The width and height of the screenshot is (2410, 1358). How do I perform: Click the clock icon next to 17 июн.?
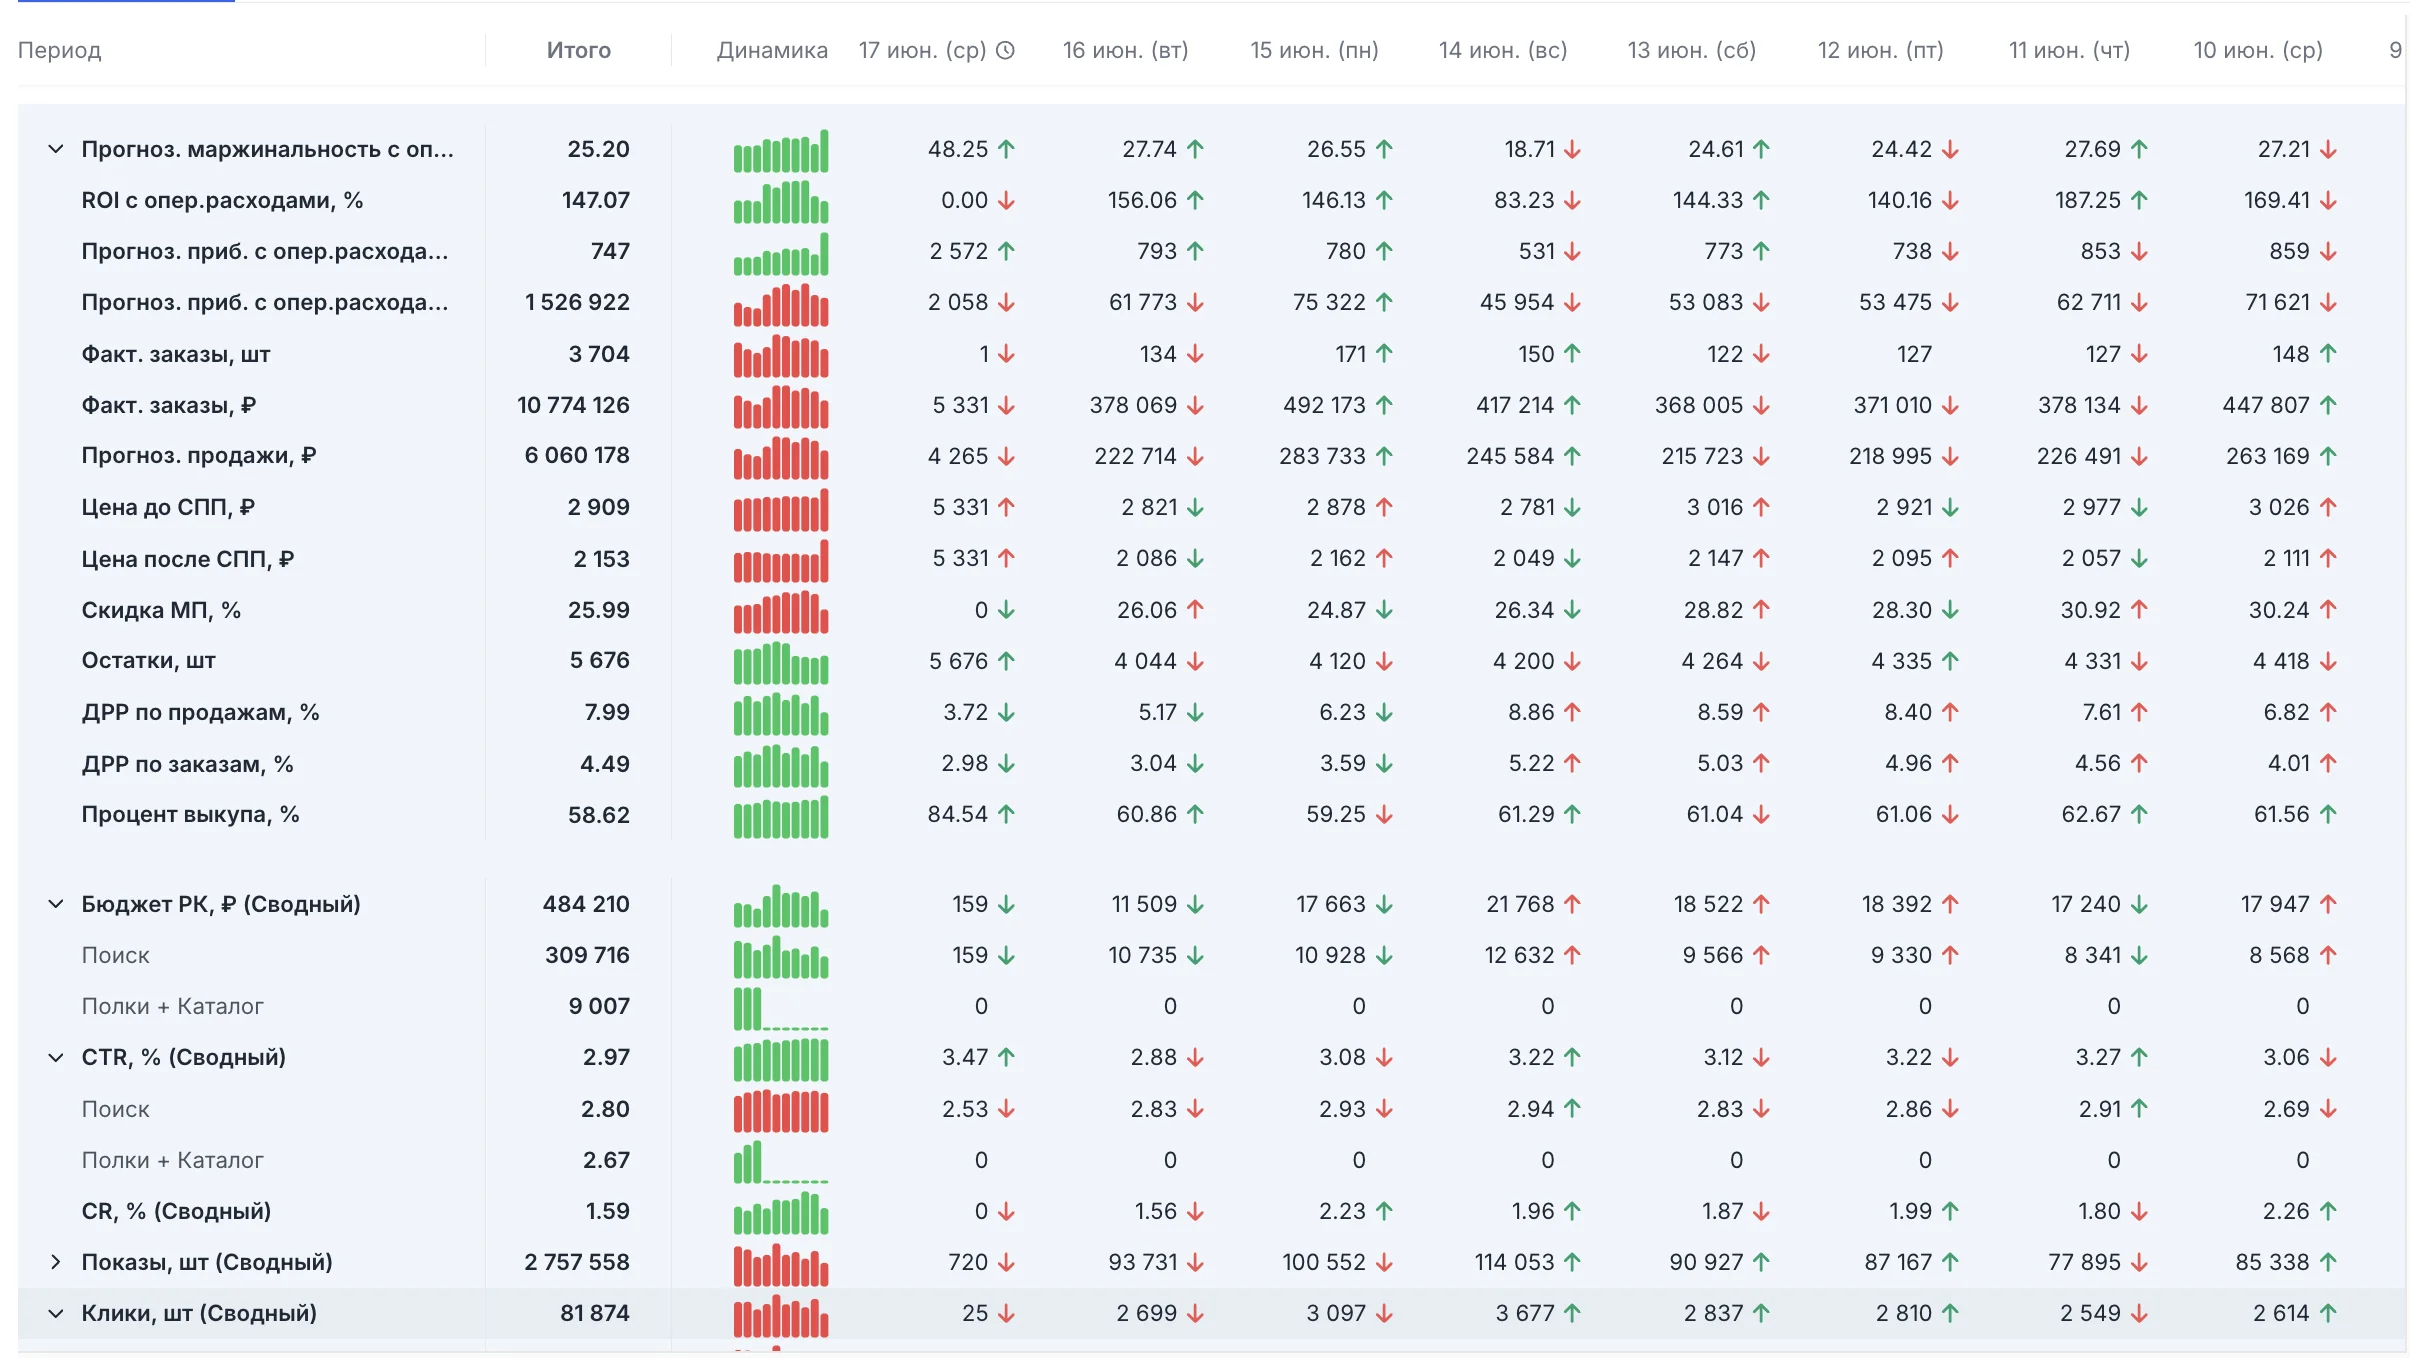pyautogui.click(x=1006, y=50)
